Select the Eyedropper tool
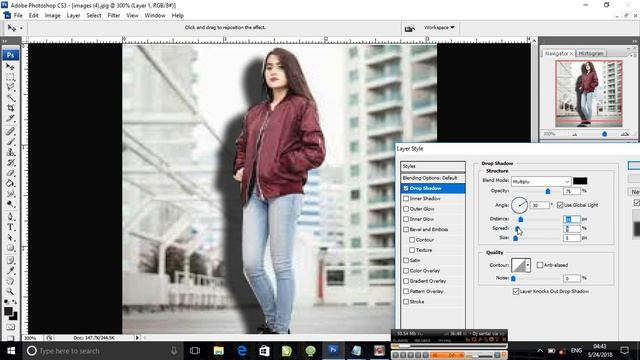This screenshot has width=640, height=360. 10,271
